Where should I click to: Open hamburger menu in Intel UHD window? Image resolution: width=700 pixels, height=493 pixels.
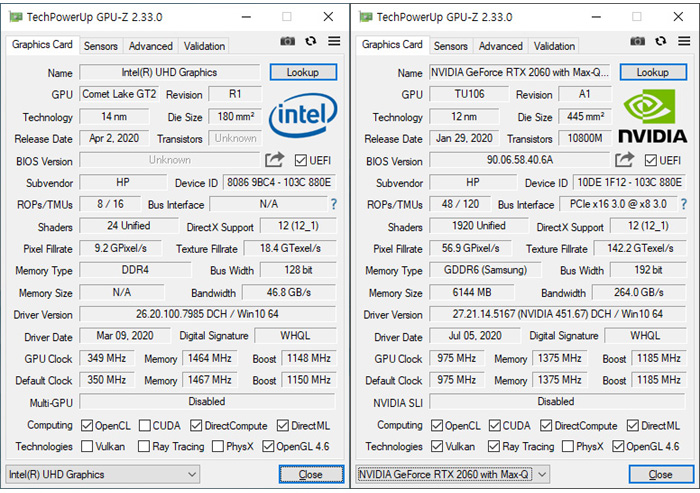pyautogui.click(x=334, y=41)
